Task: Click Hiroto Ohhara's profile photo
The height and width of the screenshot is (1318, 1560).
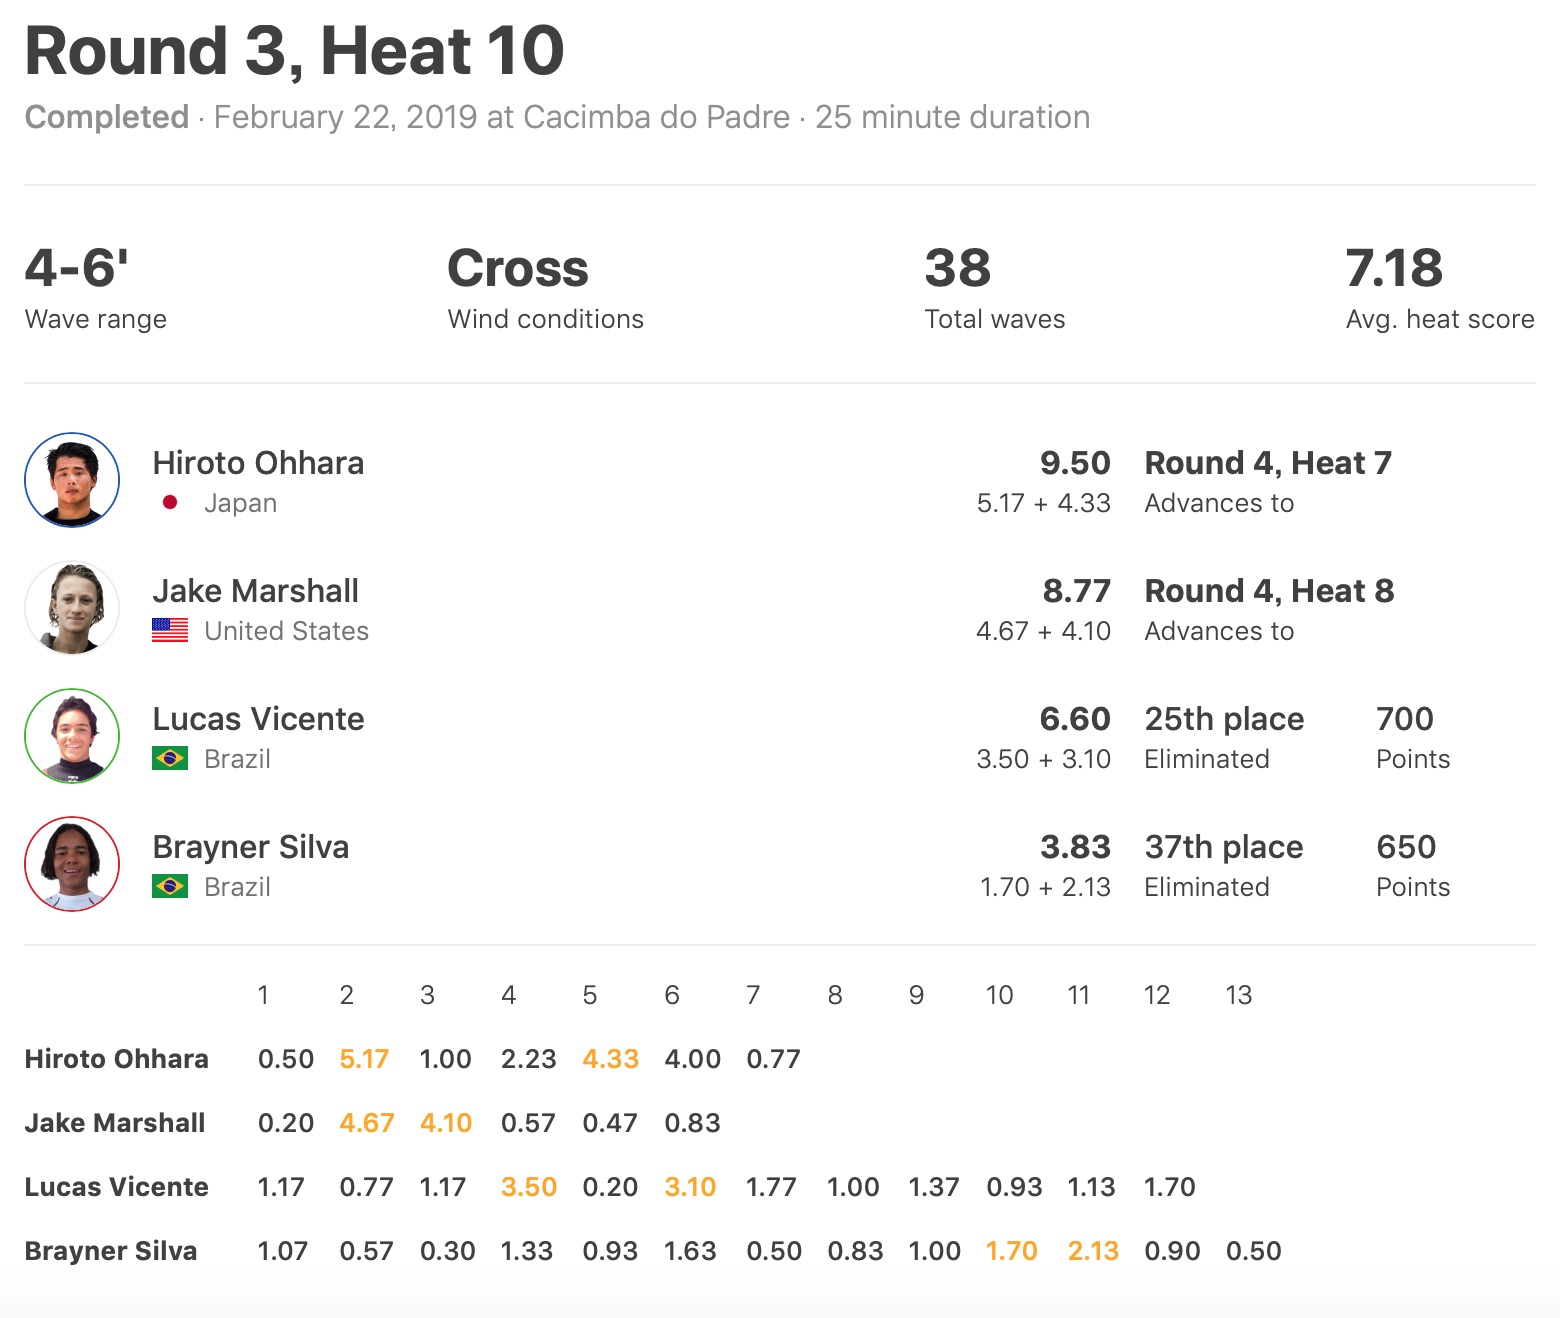Action: pos(72,480)
